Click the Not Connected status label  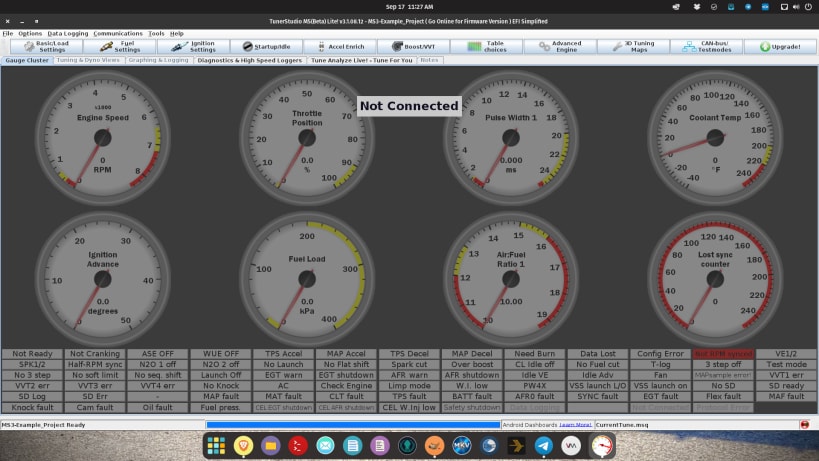pos(409,106)
